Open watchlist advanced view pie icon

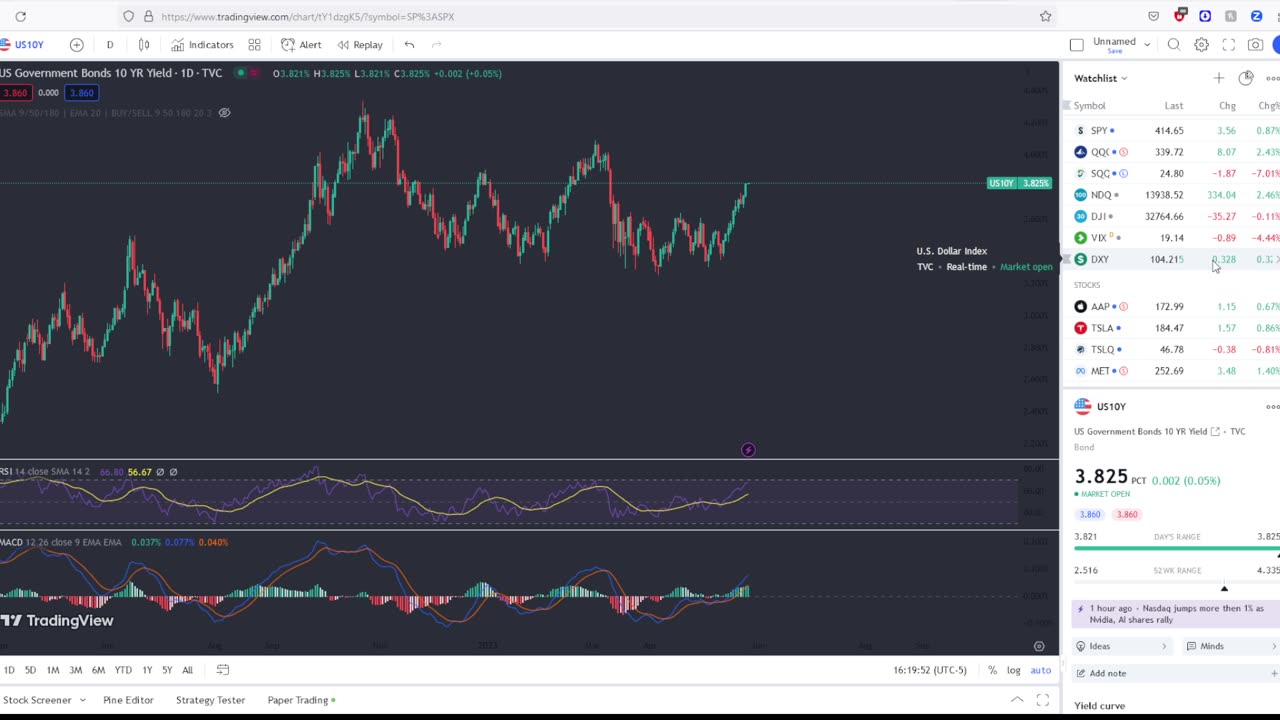point(1246,78)
